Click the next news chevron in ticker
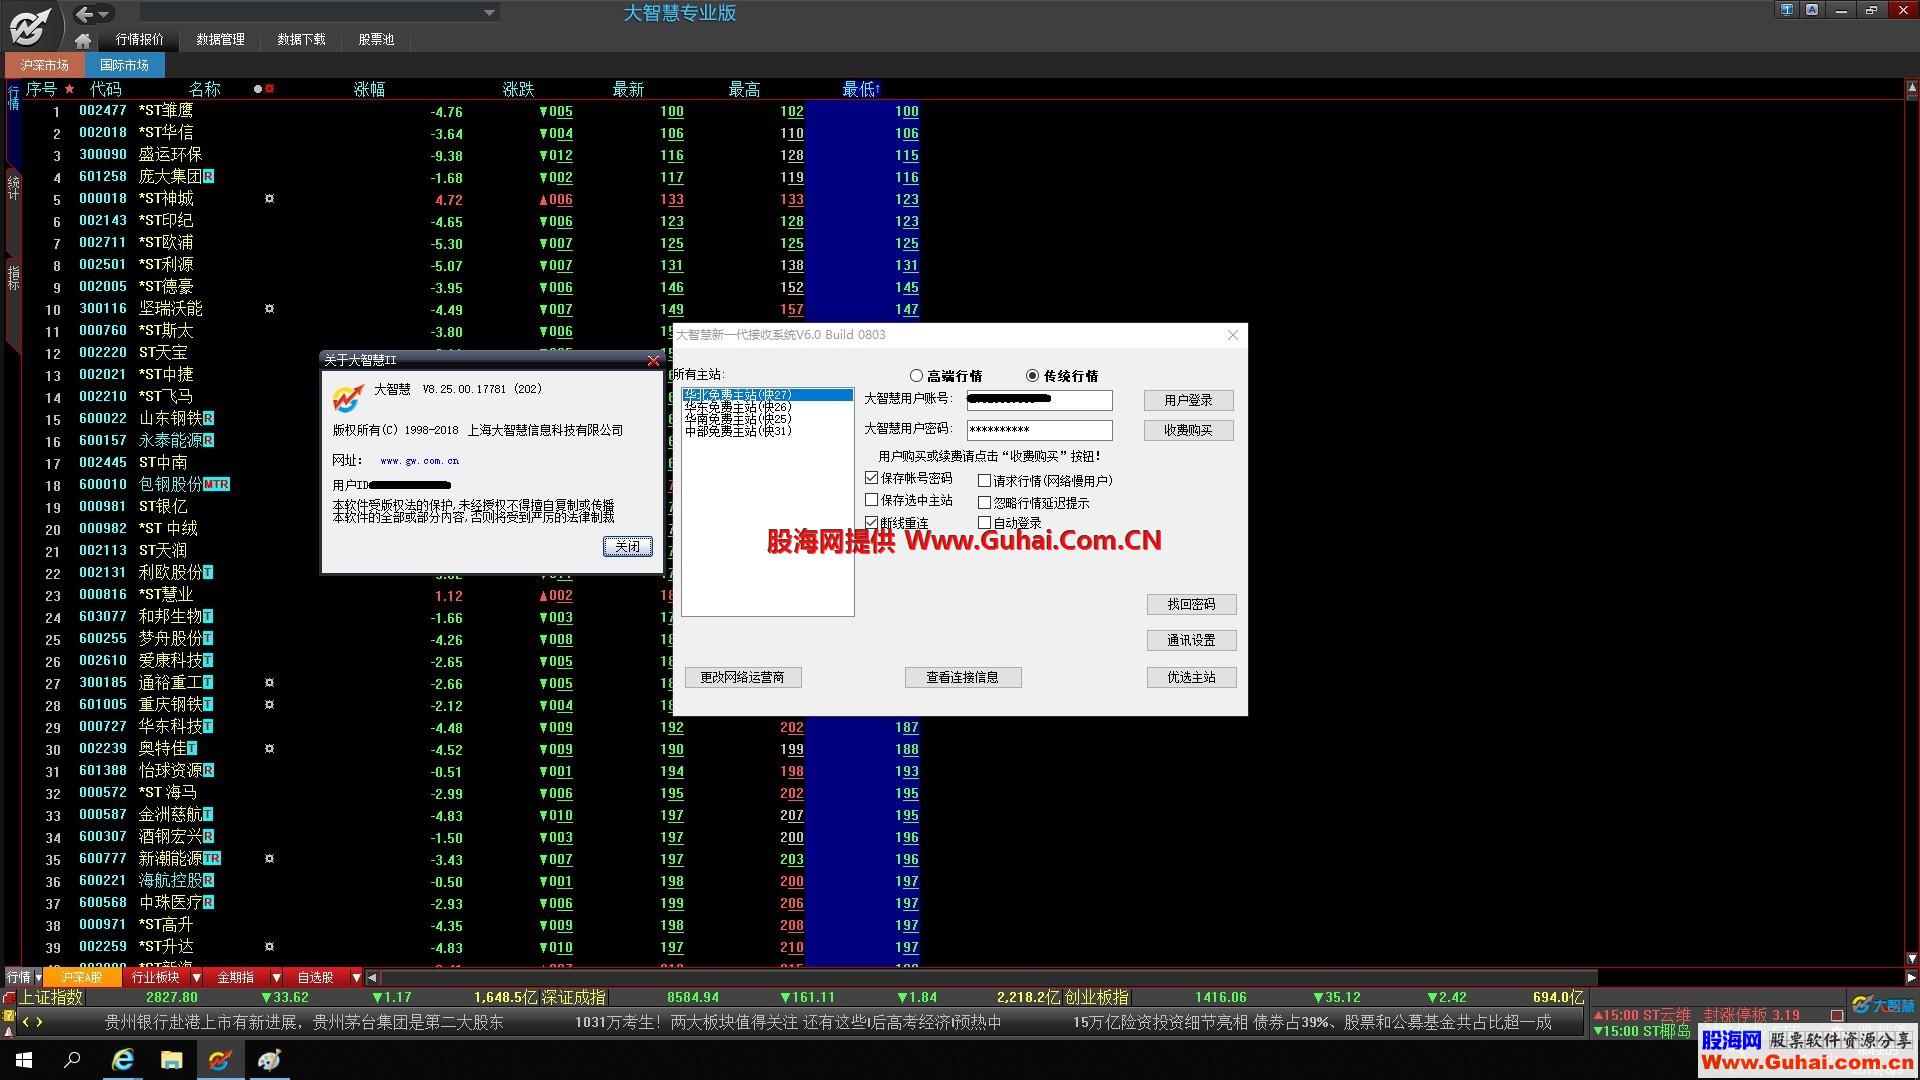1920x1080 pixels. (x=39, y=1022)
